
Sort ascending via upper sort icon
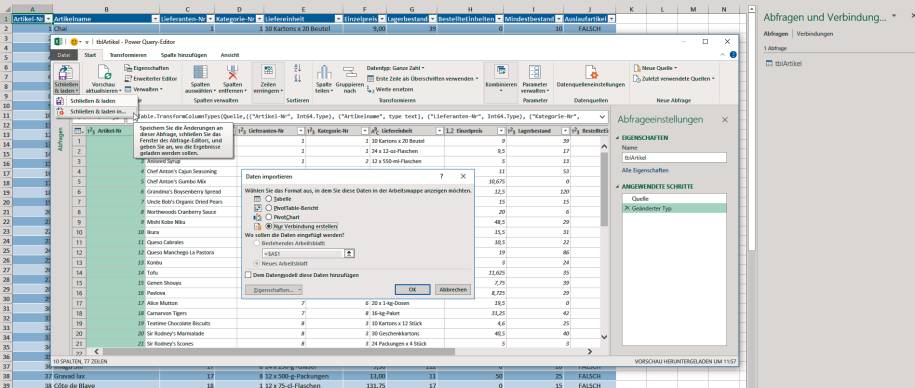click(298, 68)
